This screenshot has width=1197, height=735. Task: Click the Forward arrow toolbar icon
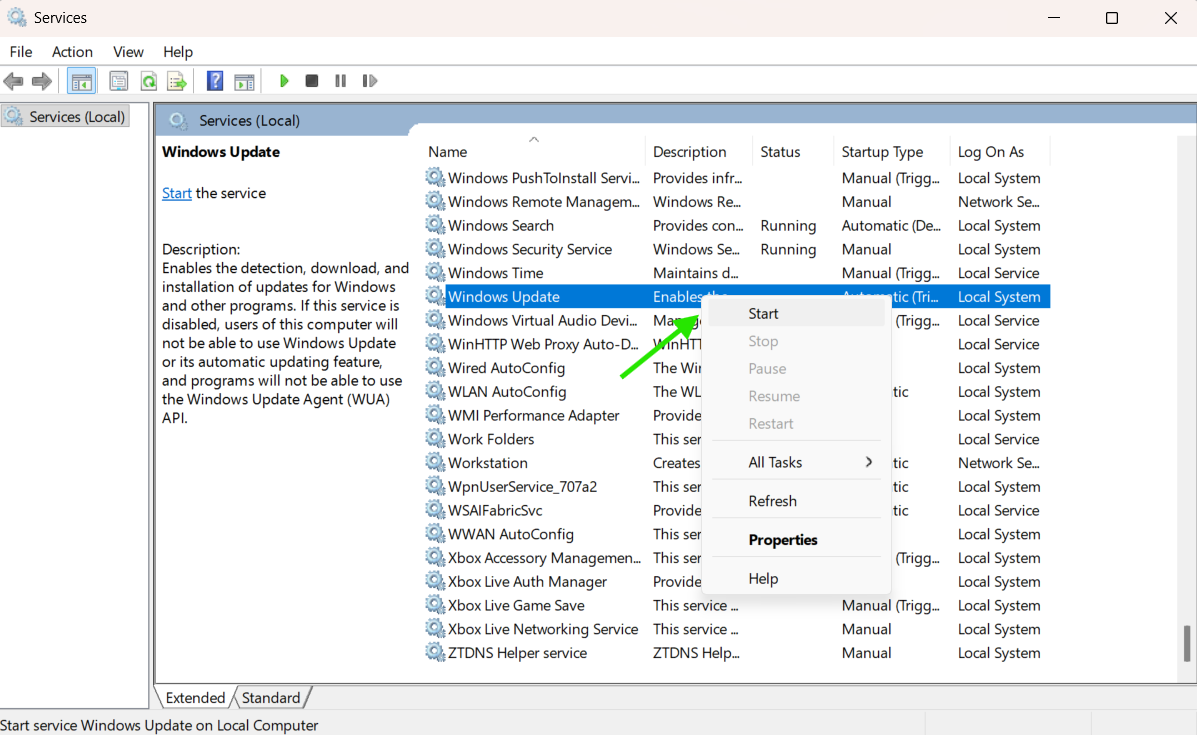coord(42,81)
